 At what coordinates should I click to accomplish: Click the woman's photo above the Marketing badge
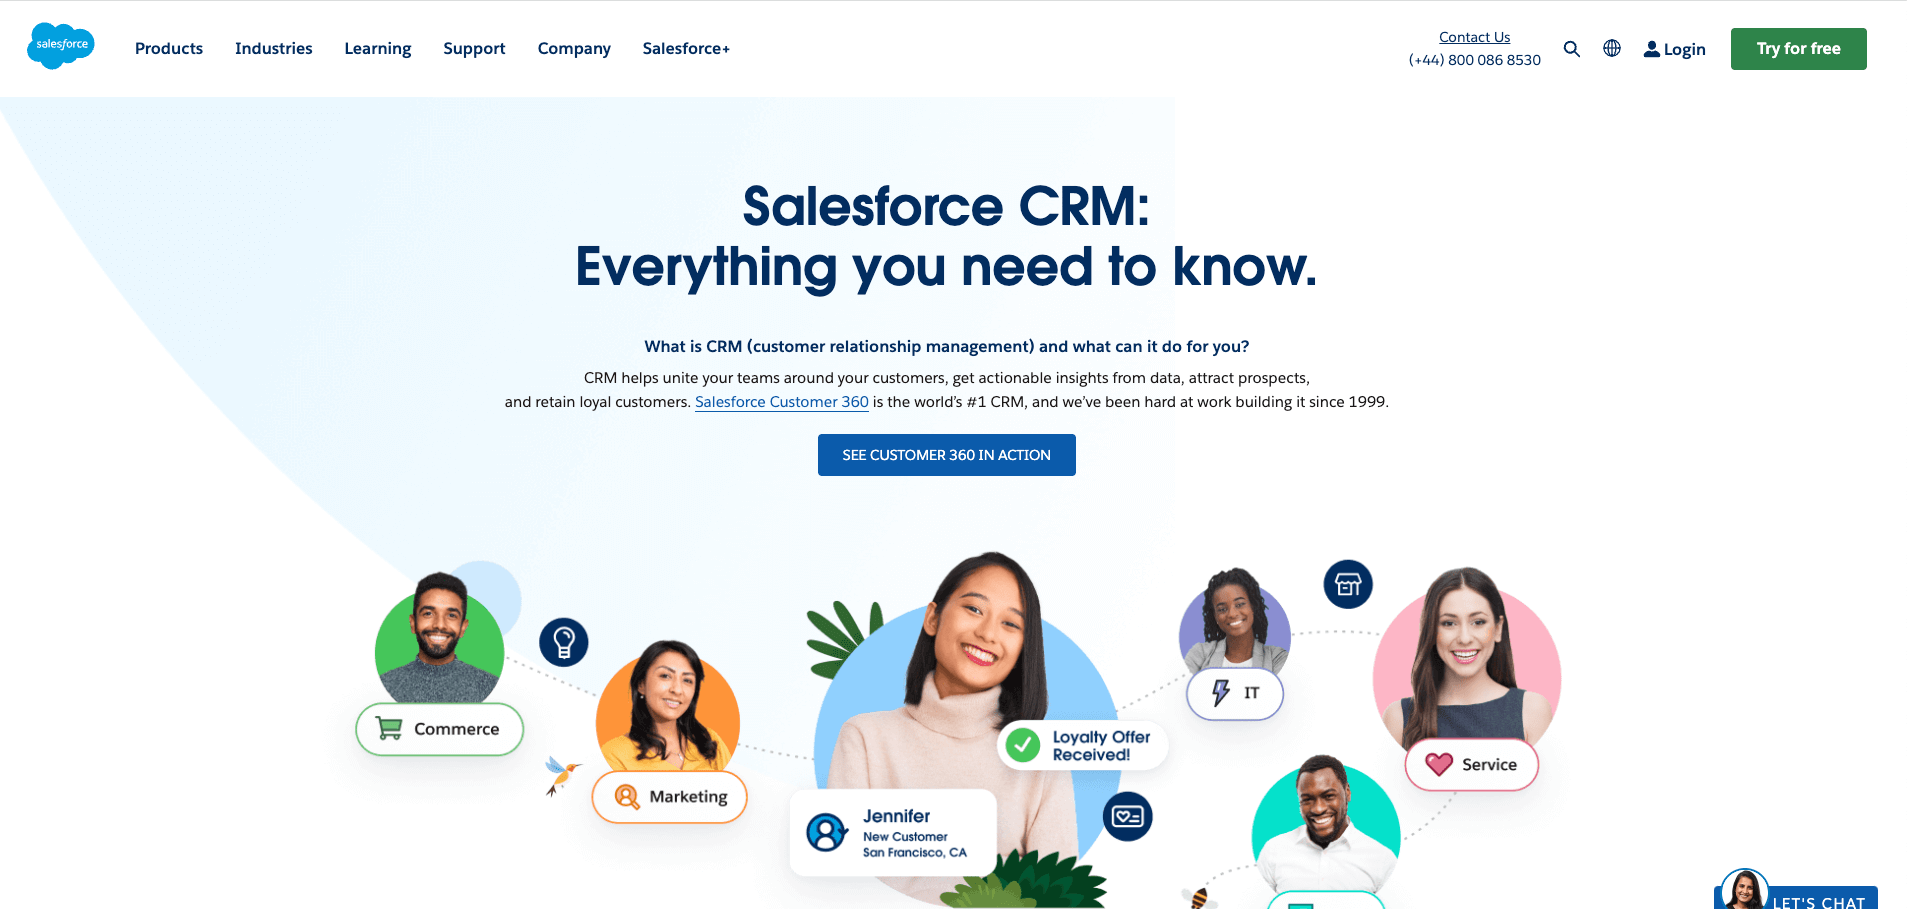click(668, 706)
